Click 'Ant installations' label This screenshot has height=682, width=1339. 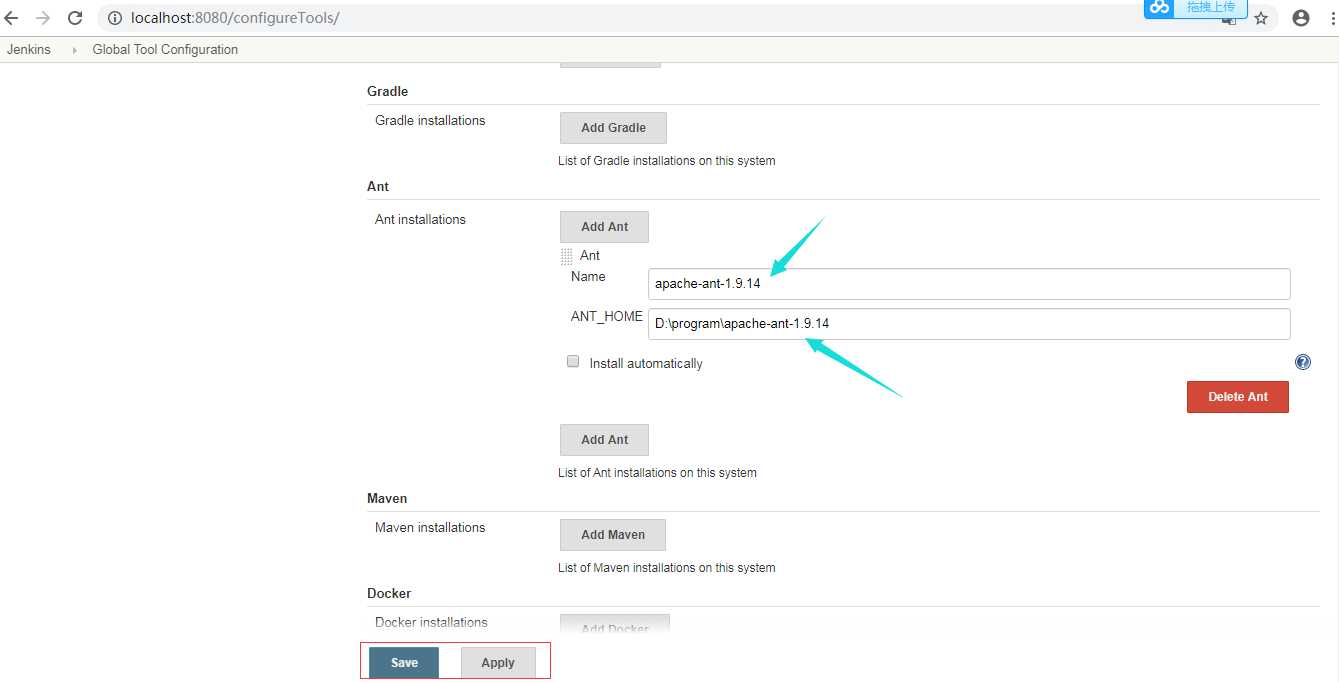coord(420,220)
